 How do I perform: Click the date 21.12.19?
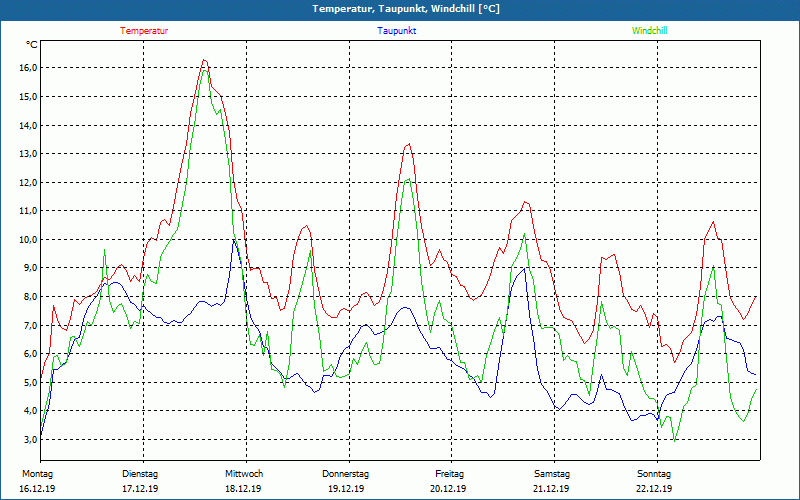coord(551,489)
